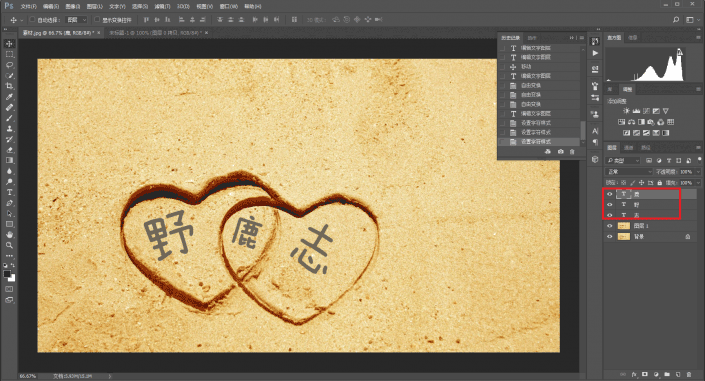Image resolution: width=705 pixels, height=381 pixels.
Task: Delete the selected layer with the trash icon
Action: [689, 374]
